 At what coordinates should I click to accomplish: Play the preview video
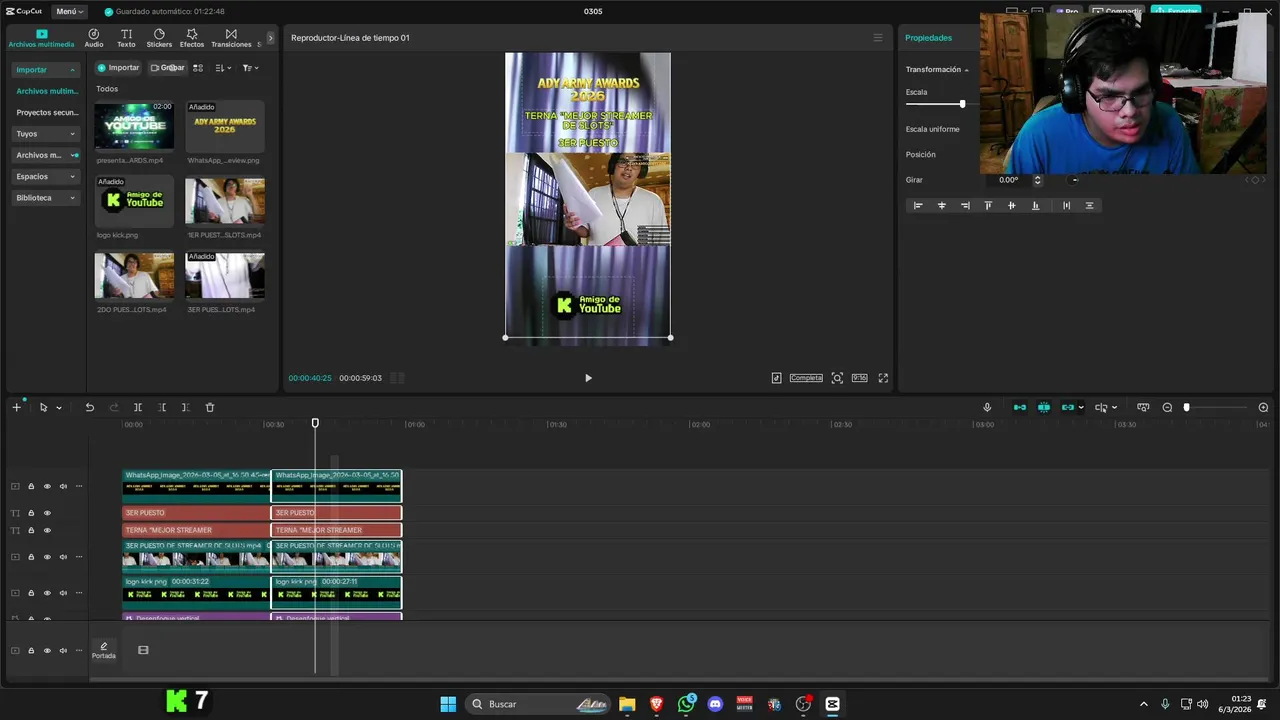tap(588, 378)
